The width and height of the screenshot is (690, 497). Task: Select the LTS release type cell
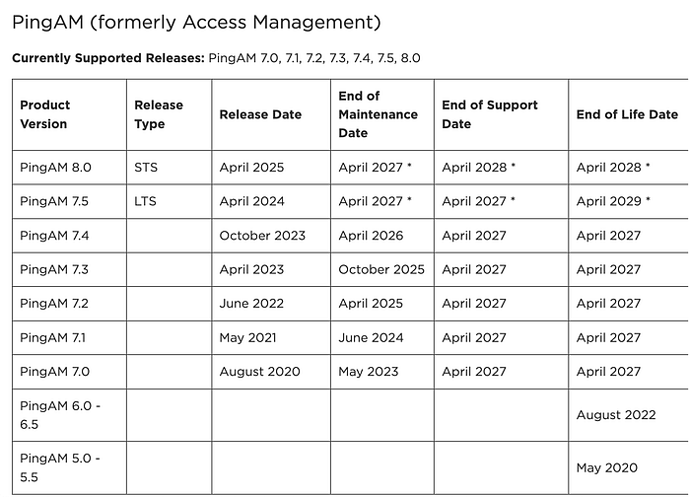(145, 201)
